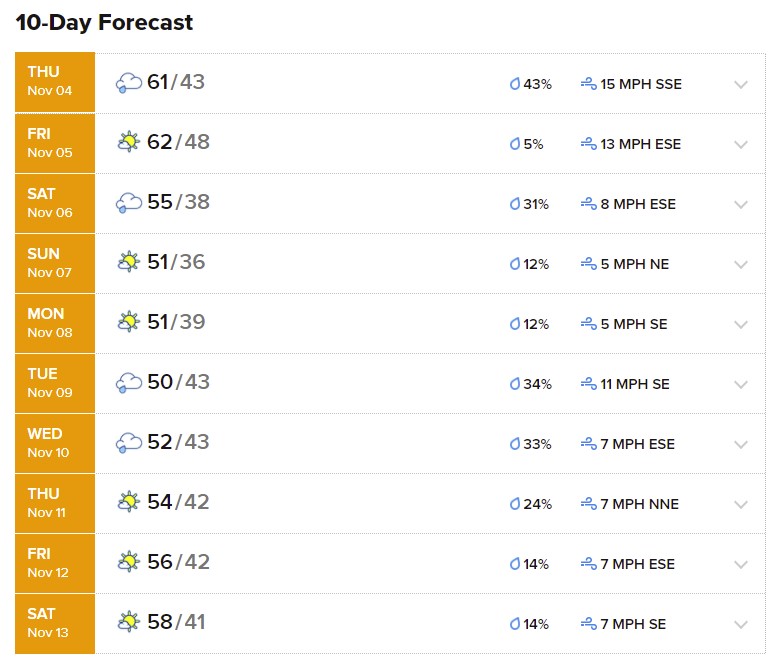The height and width of the screenshot is (672, 783).
Task: Click the wind icon beside 7 MPH SE
Action: pos(589,624)
